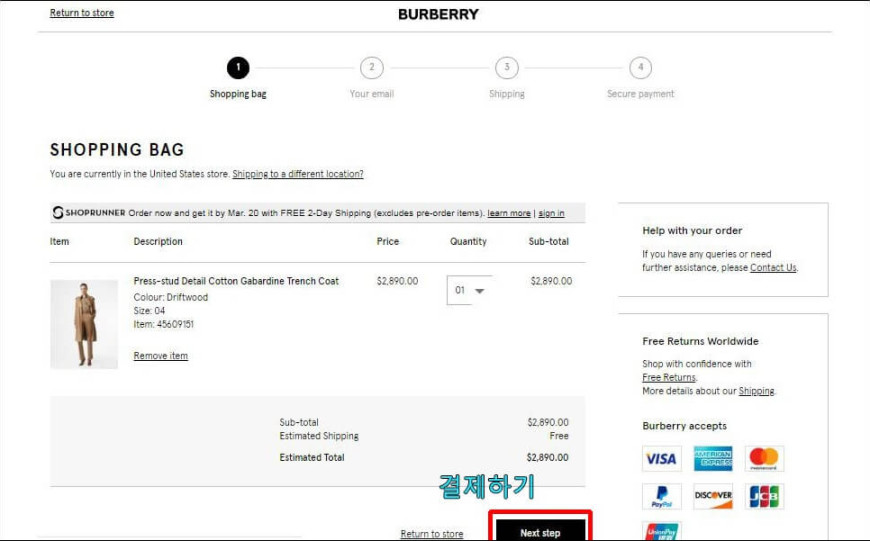870x541 pixels.
Task: Click Return to store link at top
Action: click(82, 13)
